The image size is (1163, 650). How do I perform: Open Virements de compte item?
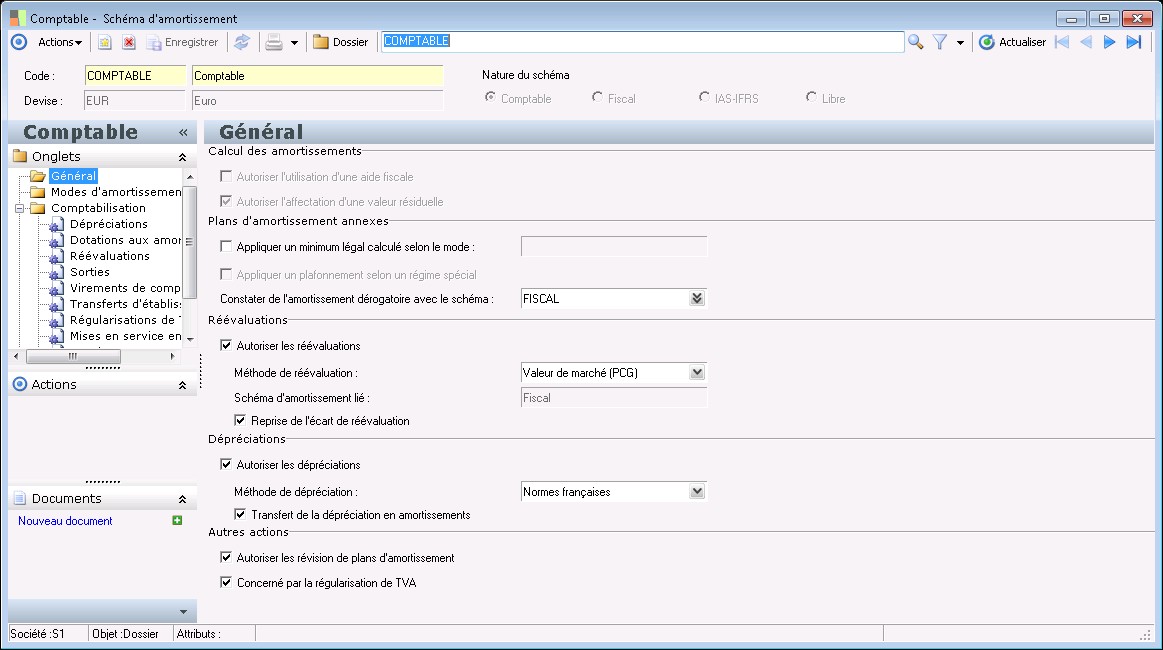pyautogui.click(x=125, y=289)
